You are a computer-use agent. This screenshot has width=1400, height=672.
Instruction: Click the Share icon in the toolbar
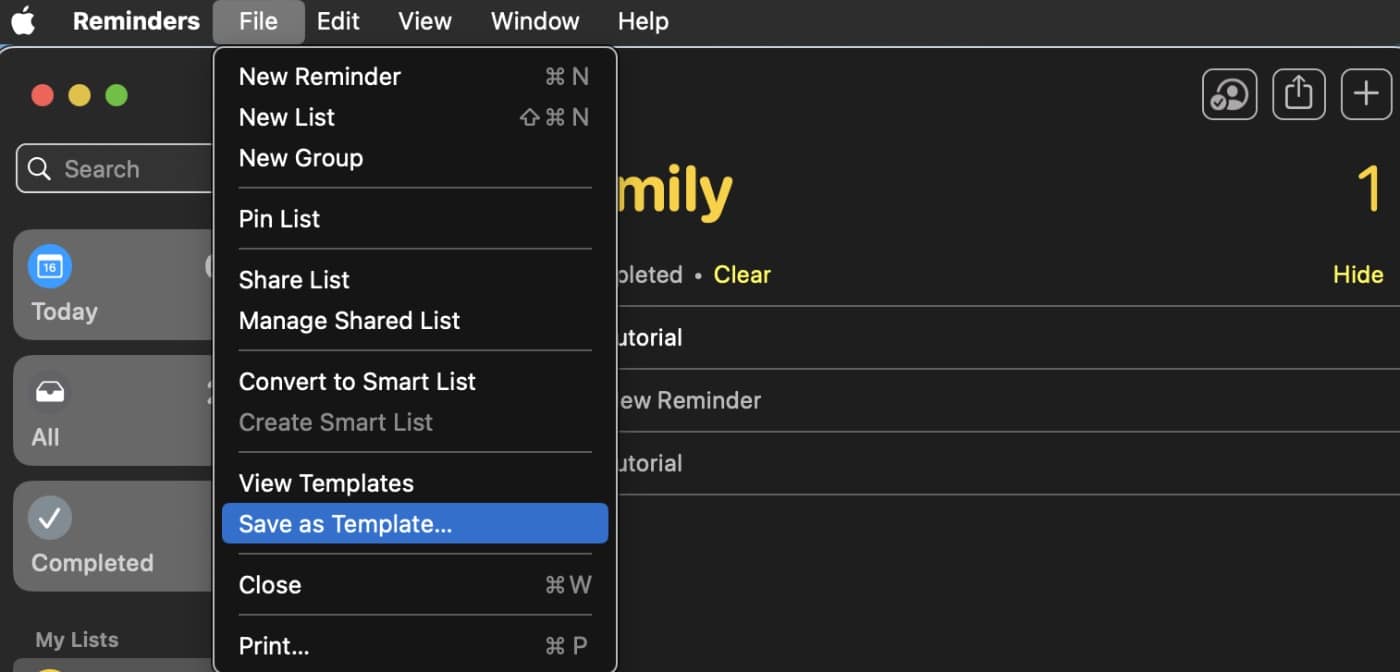coord(1298,95)
